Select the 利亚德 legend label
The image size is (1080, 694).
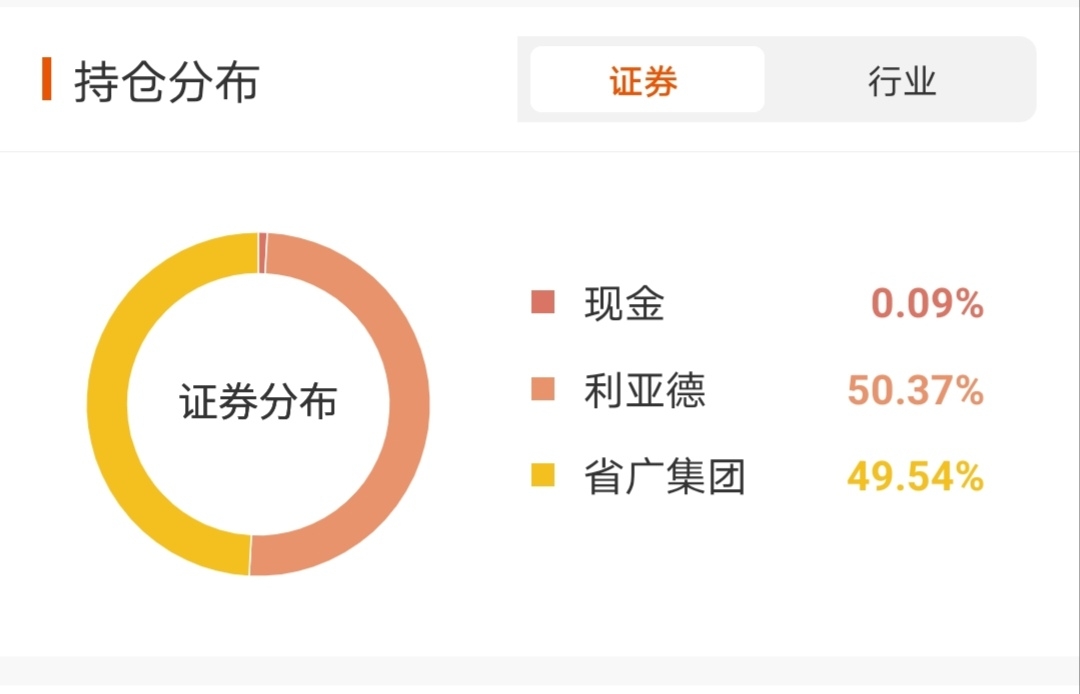[645, 389]
